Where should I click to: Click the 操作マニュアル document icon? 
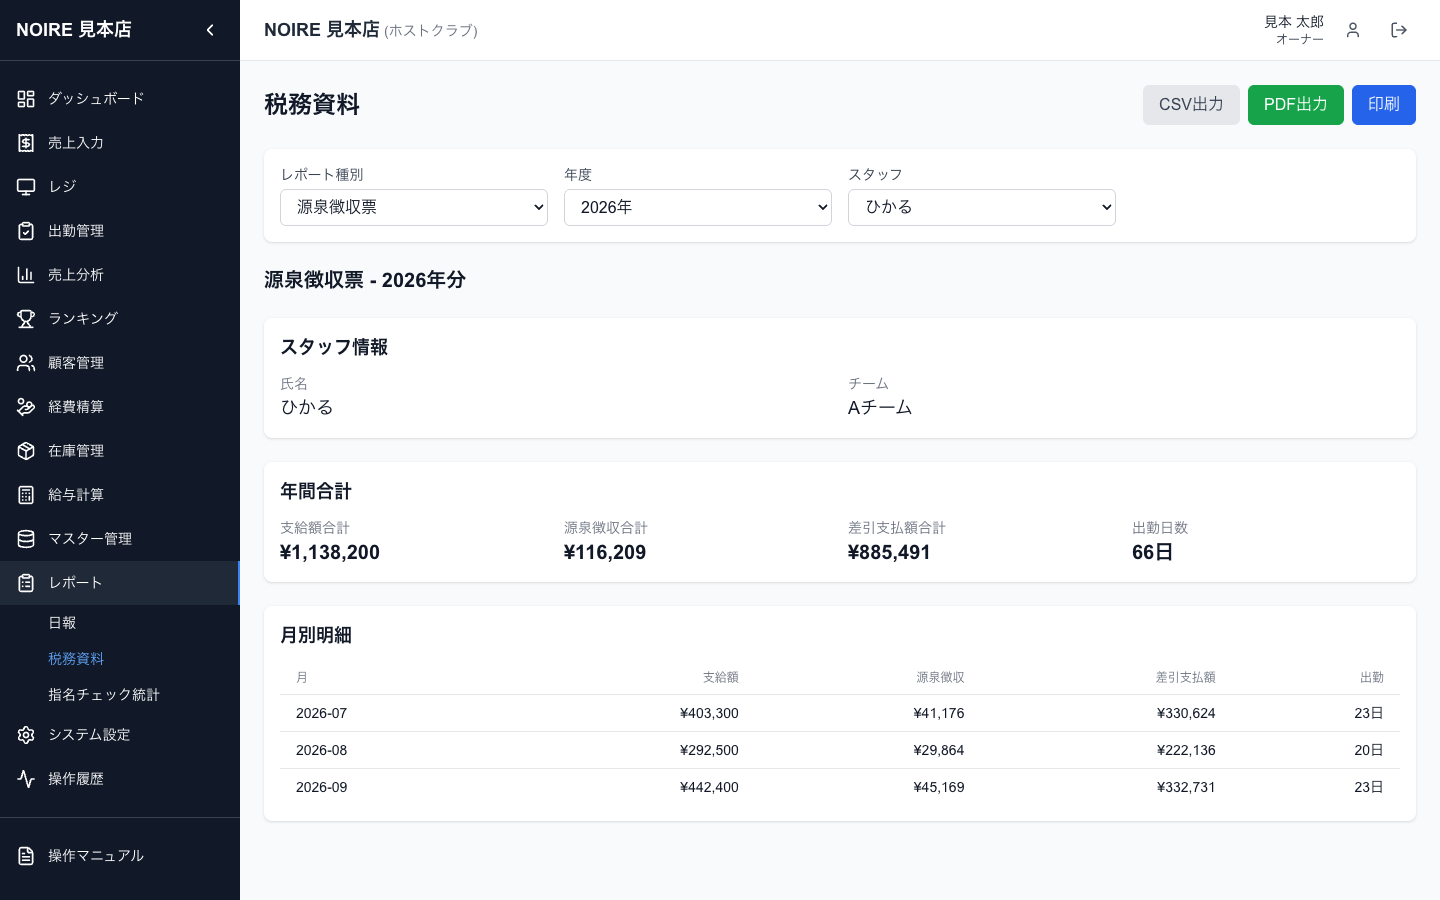tap(26, 856)
